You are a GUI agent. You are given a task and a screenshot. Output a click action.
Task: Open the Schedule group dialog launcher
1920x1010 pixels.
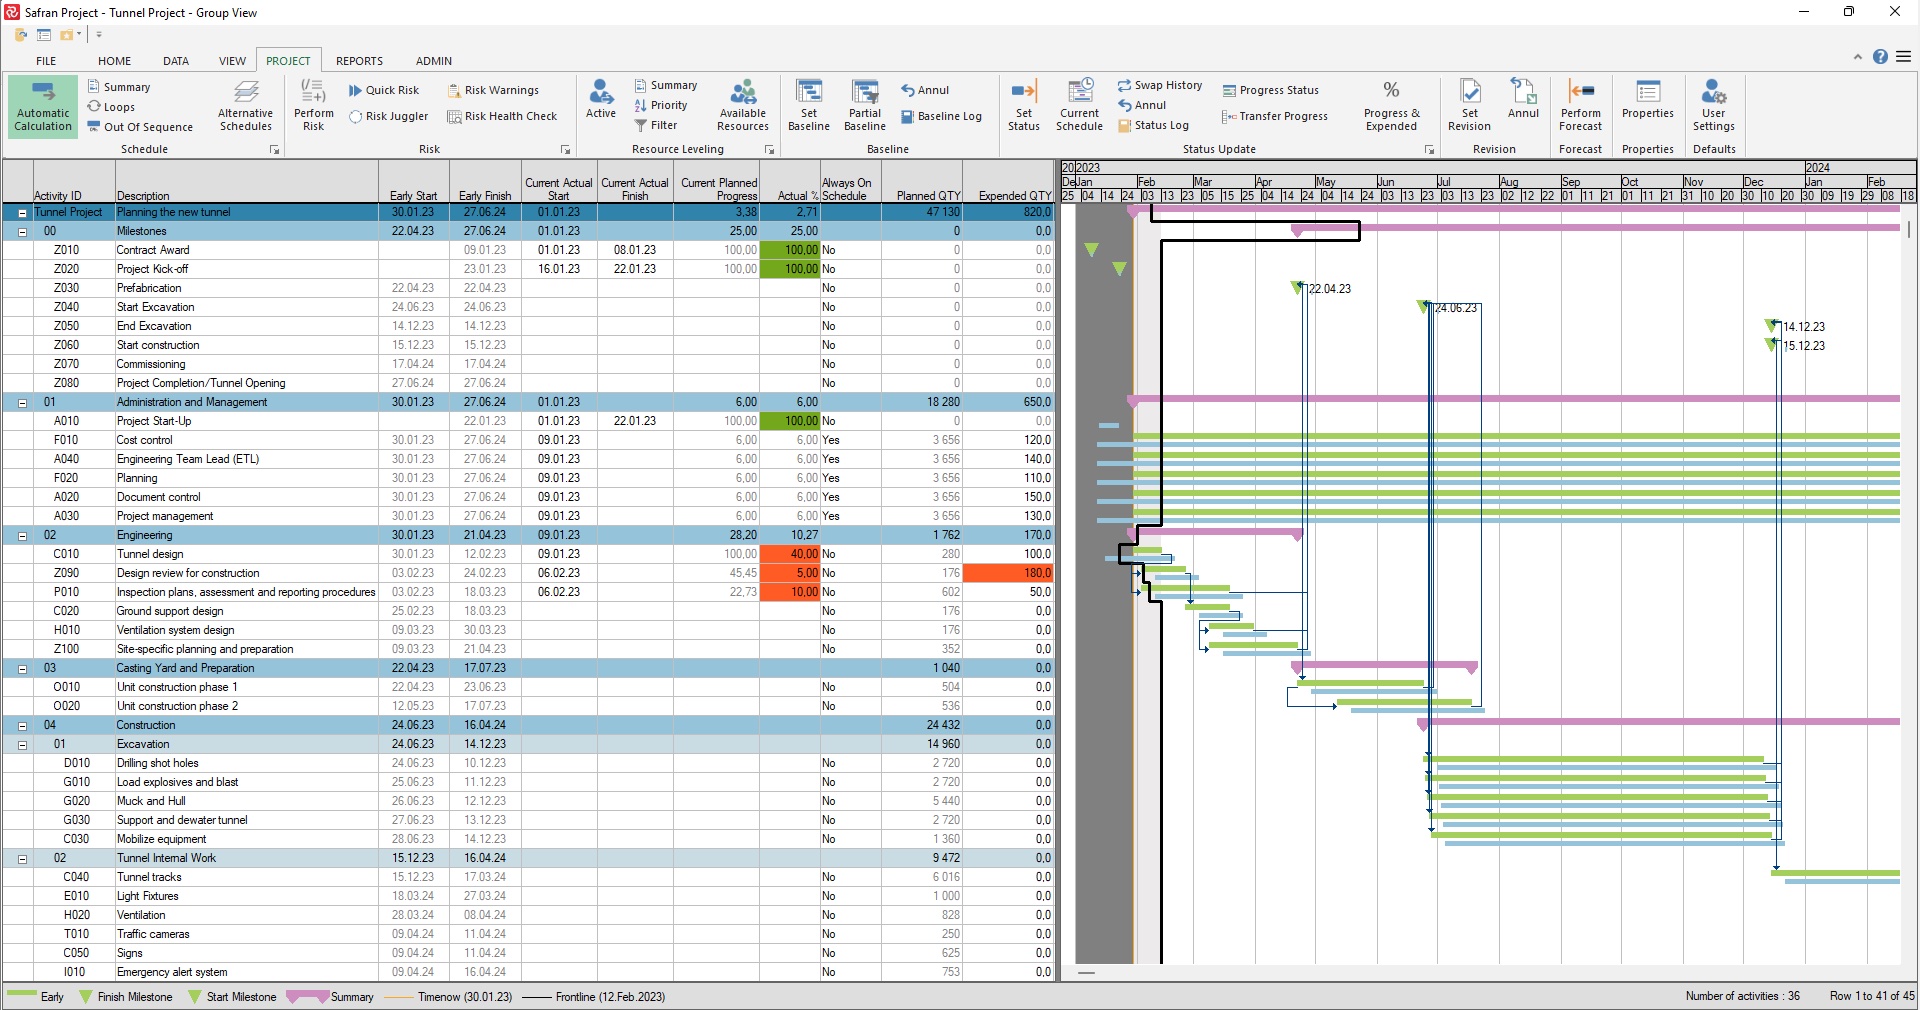pyautogui.click(x=274, y=150)
